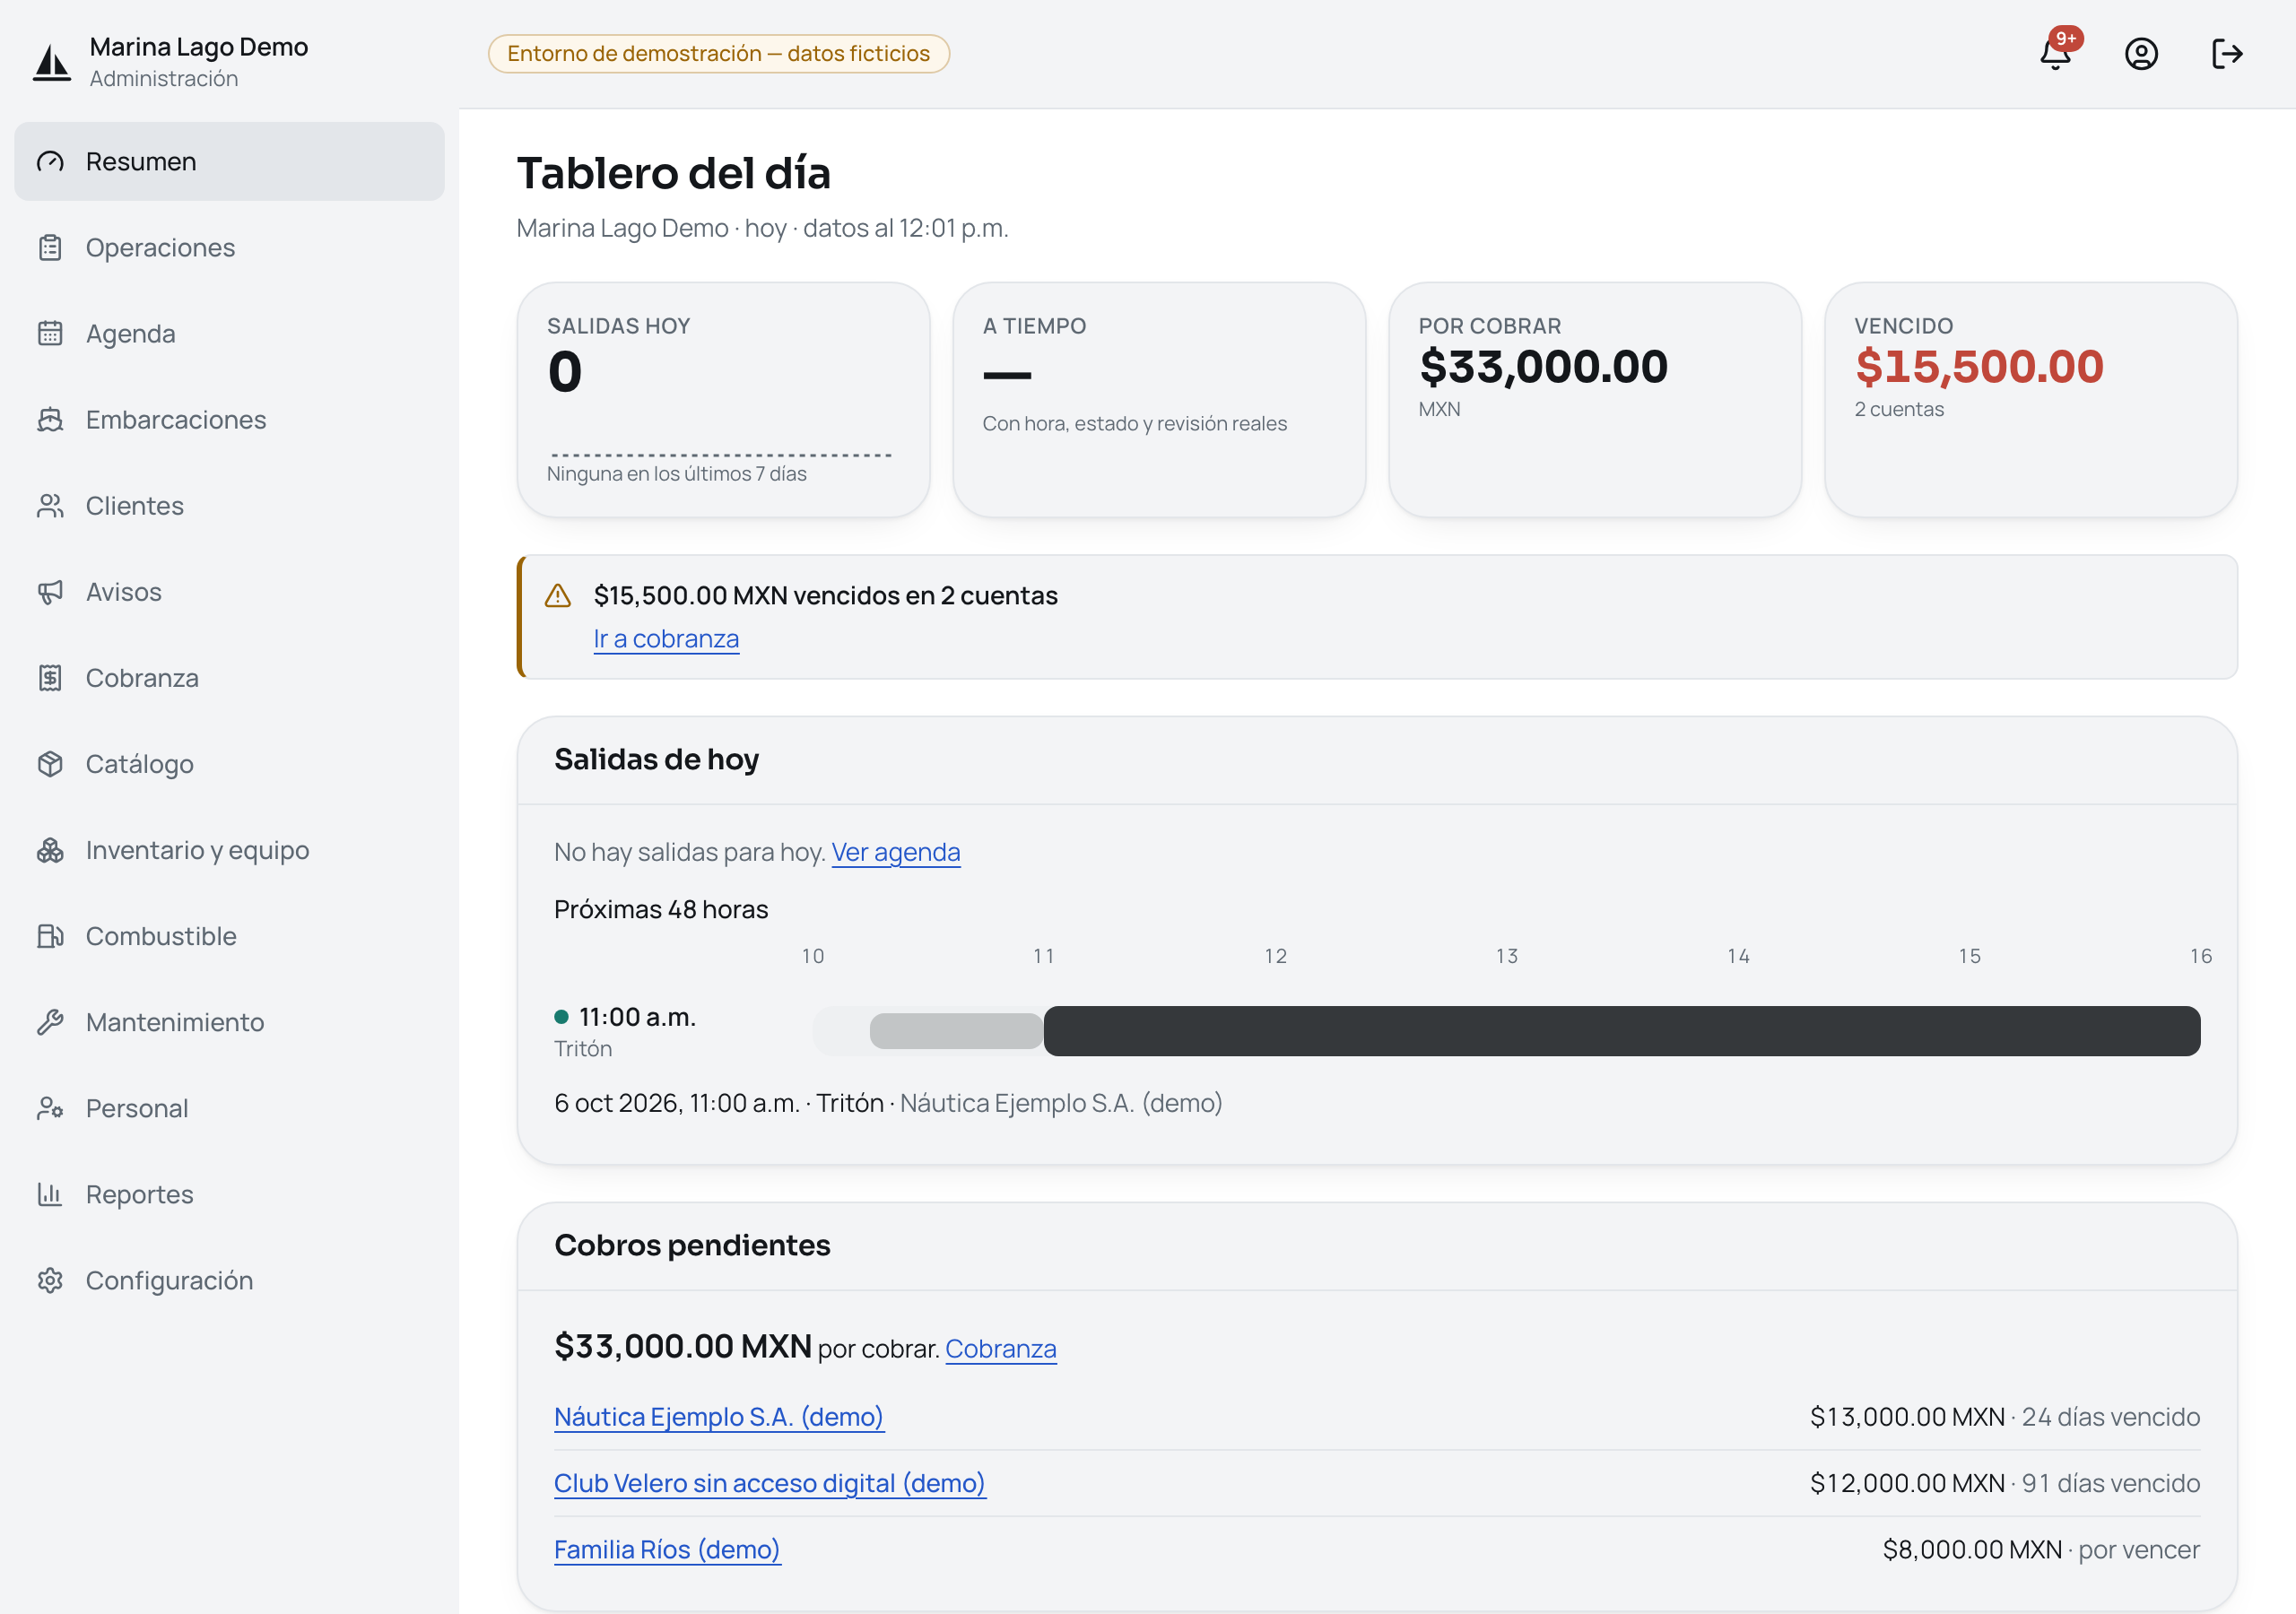Click '$13,000.00 MXN · 24 días vencido'

pyautogui.click(x=2004, y=1416)
